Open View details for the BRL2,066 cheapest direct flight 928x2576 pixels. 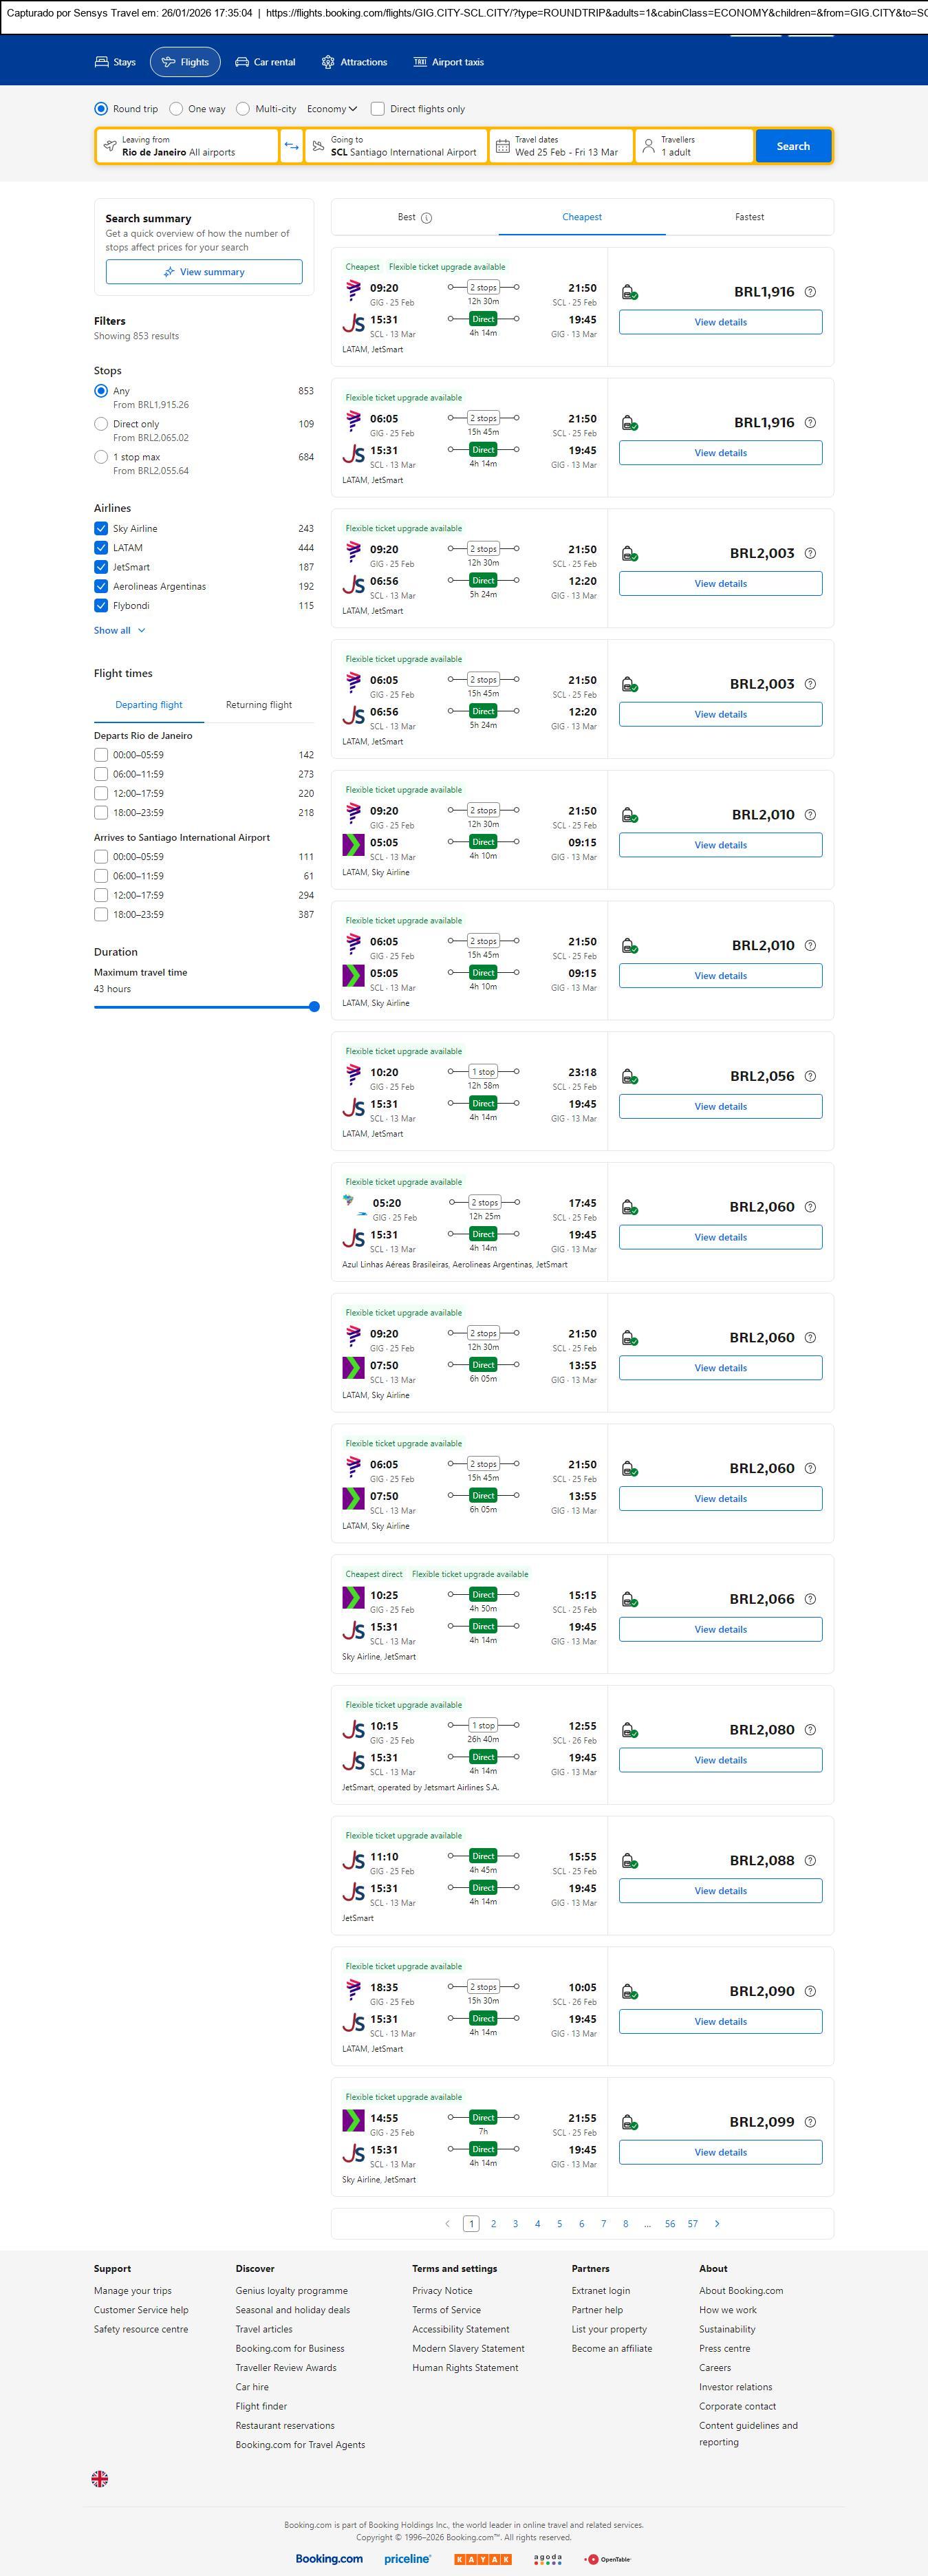[720, 1629]
